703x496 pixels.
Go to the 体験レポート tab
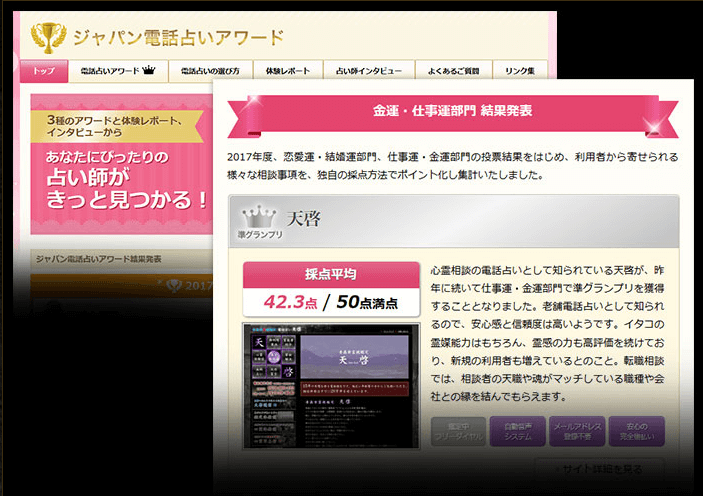tap(288, 71)
